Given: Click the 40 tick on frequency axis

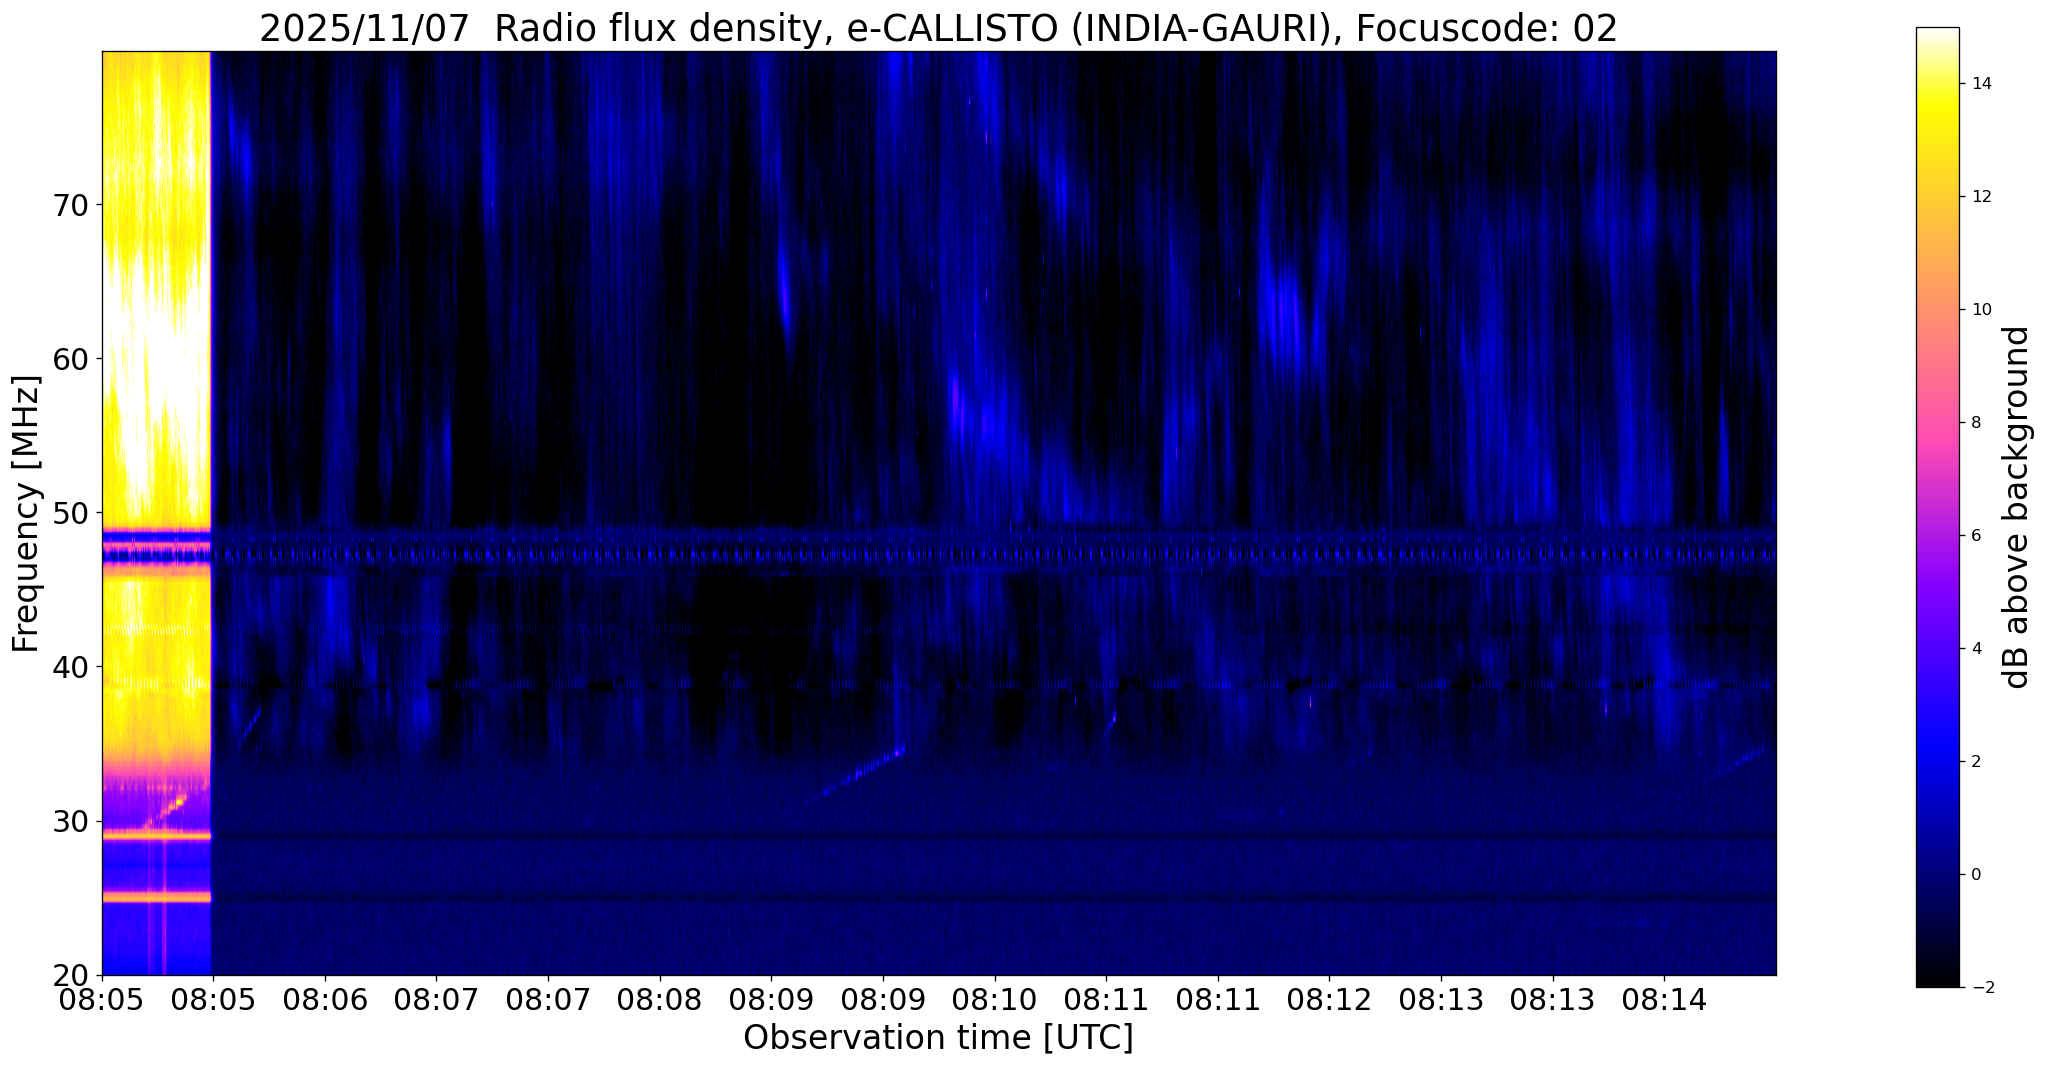Looking at the screenshot, I should tap(69, 667).
